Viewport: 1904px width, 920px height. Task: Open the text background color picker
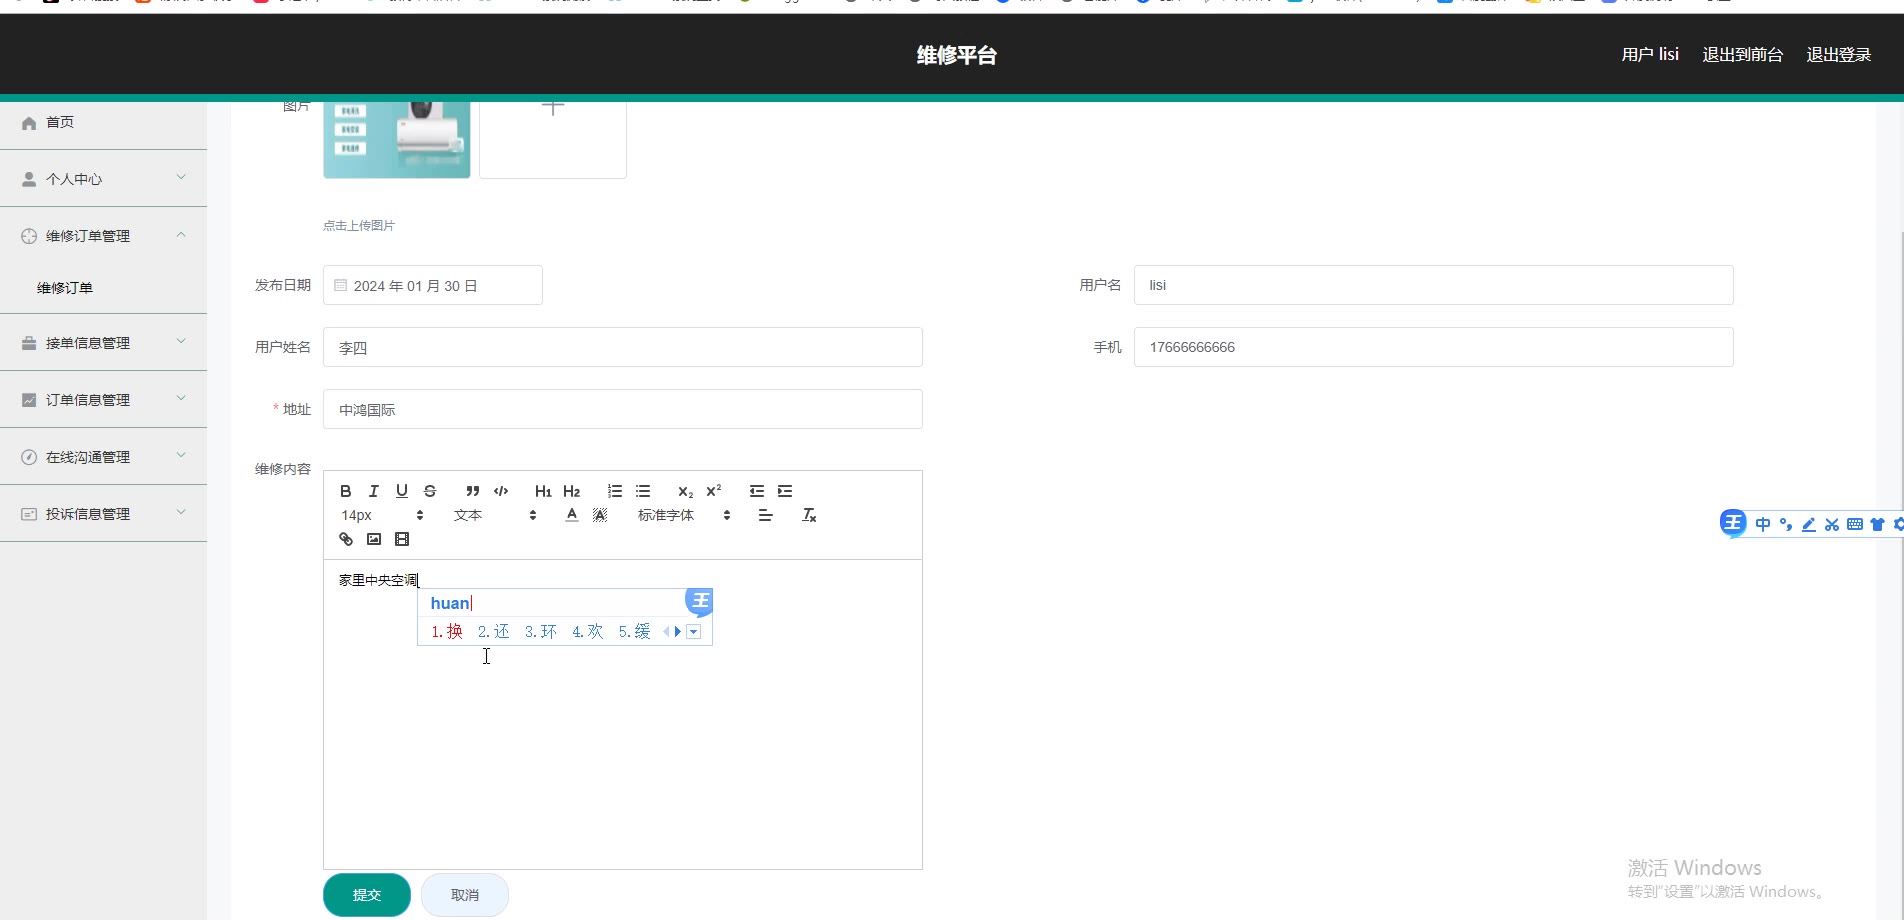point(600,515)
